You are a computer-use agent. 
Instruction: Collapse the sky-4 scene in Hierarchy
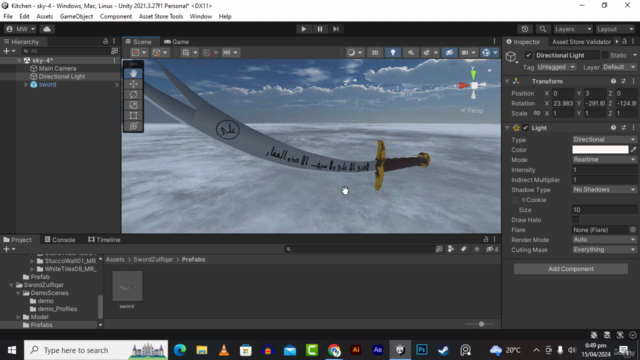click(x=19, y=60)
